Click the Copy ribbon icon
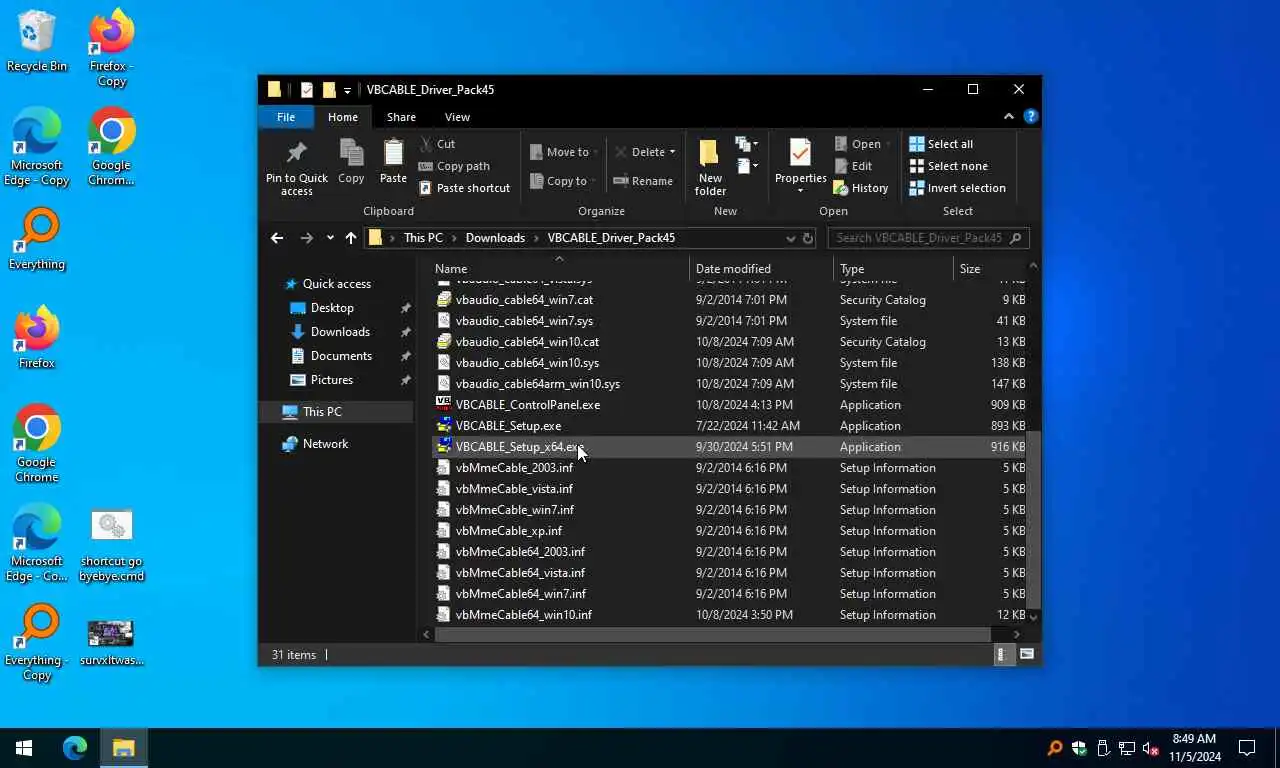The image size is (1280, 768). click(351, 162)
